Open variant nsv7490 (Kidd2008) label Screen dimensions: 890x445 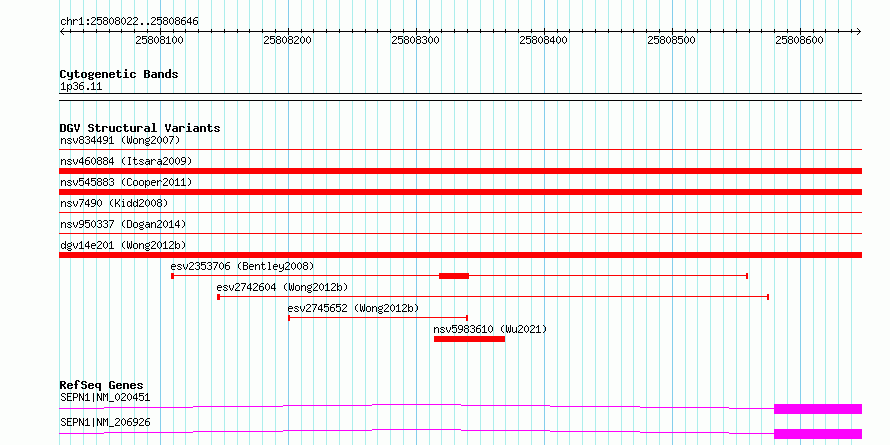(114, 203)
